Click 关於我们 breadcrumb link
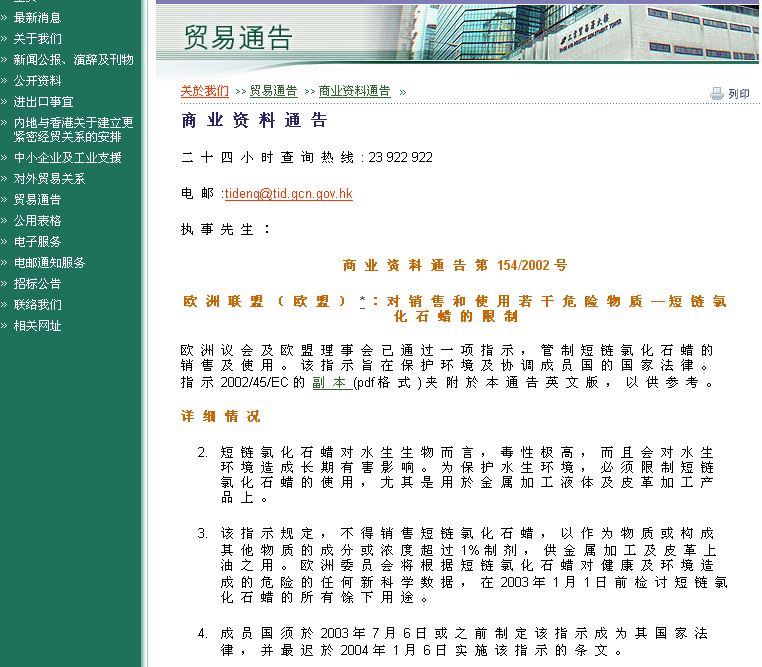Screen dimensions: 762x667 tap(204, 91)
